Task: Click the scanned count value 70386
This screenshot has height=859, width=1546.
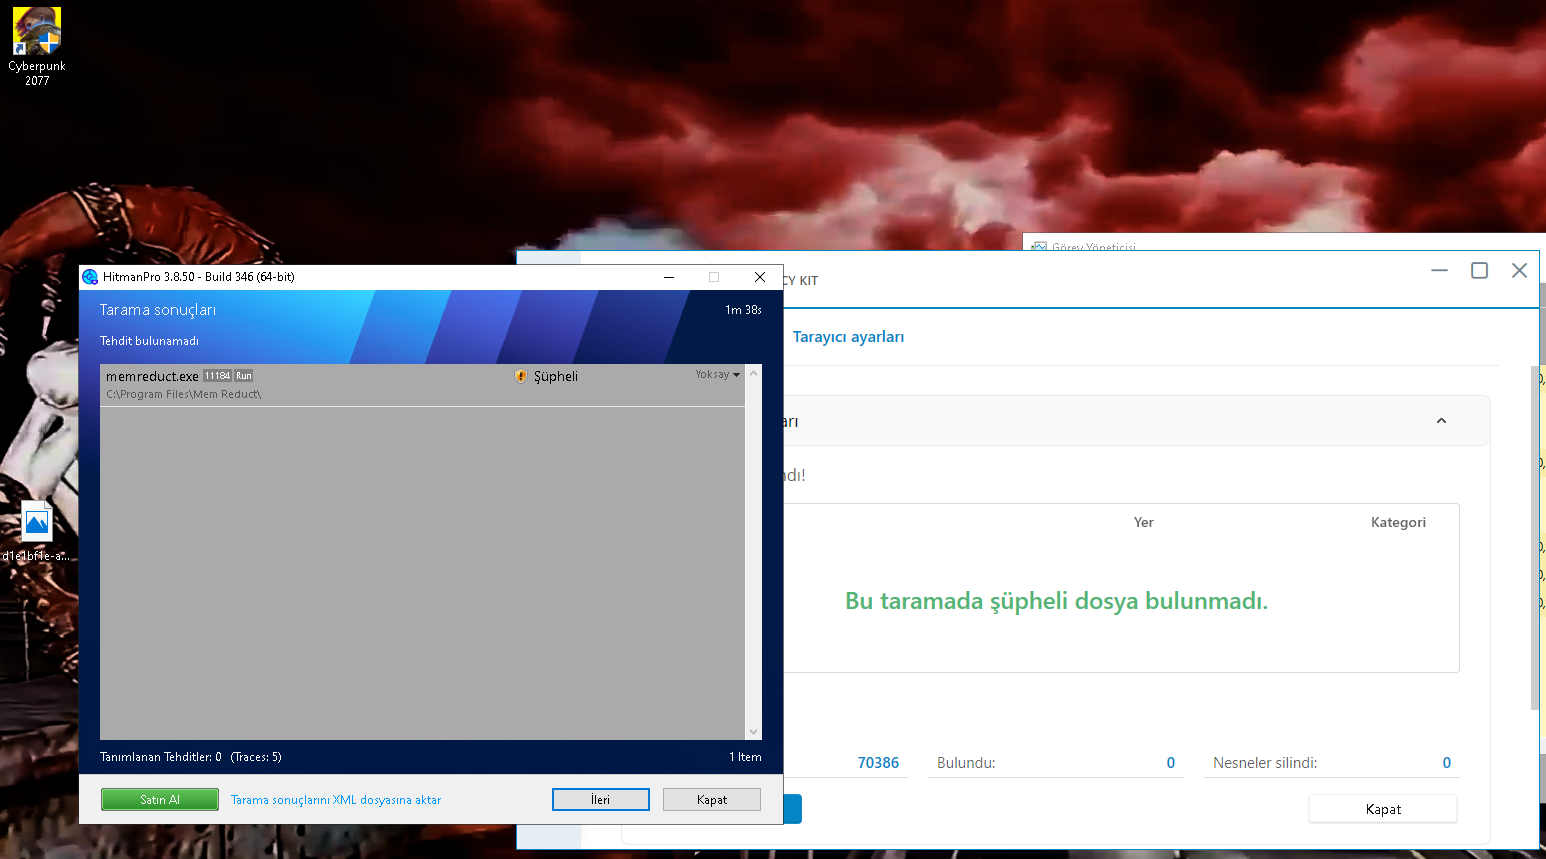Action: [878, 763]
